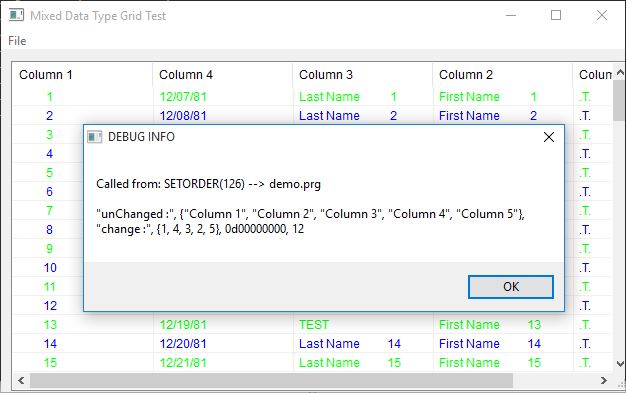The image size is (626, 393).
Task: Click the vertical scrollbar thumb
Action: coord(620,100)
